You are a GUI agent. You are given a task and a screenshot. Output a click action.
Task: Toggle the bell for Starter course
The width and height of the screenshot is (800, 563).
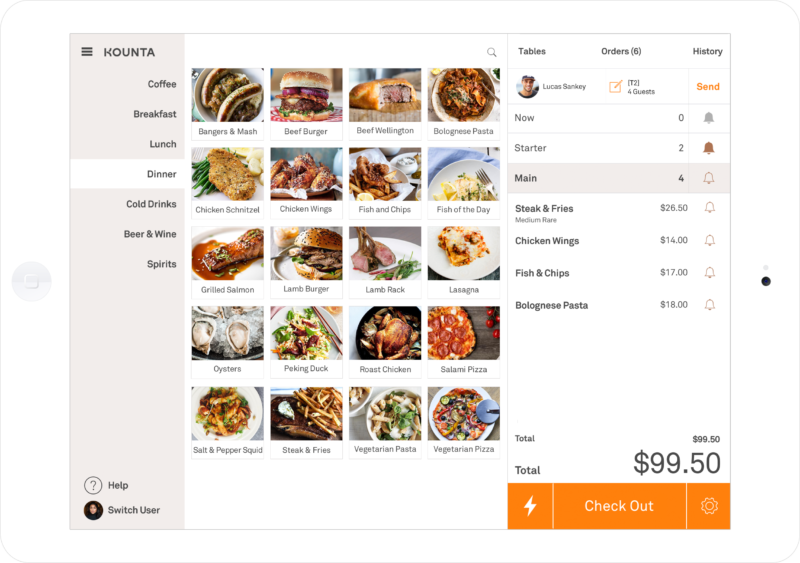click(709, 148)
